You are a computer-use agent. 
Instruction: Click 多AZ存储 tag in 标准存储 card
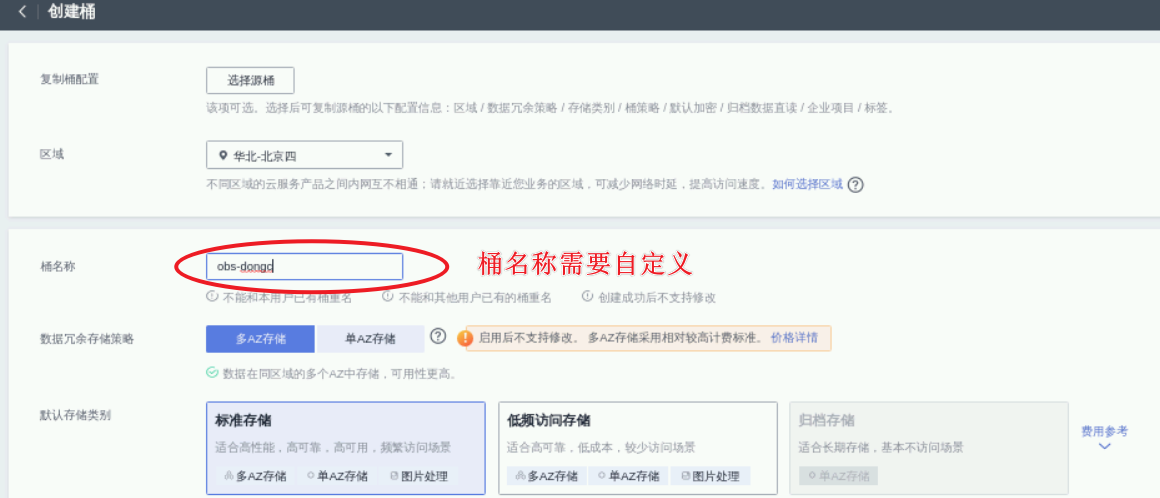click(x=255, y=476)
